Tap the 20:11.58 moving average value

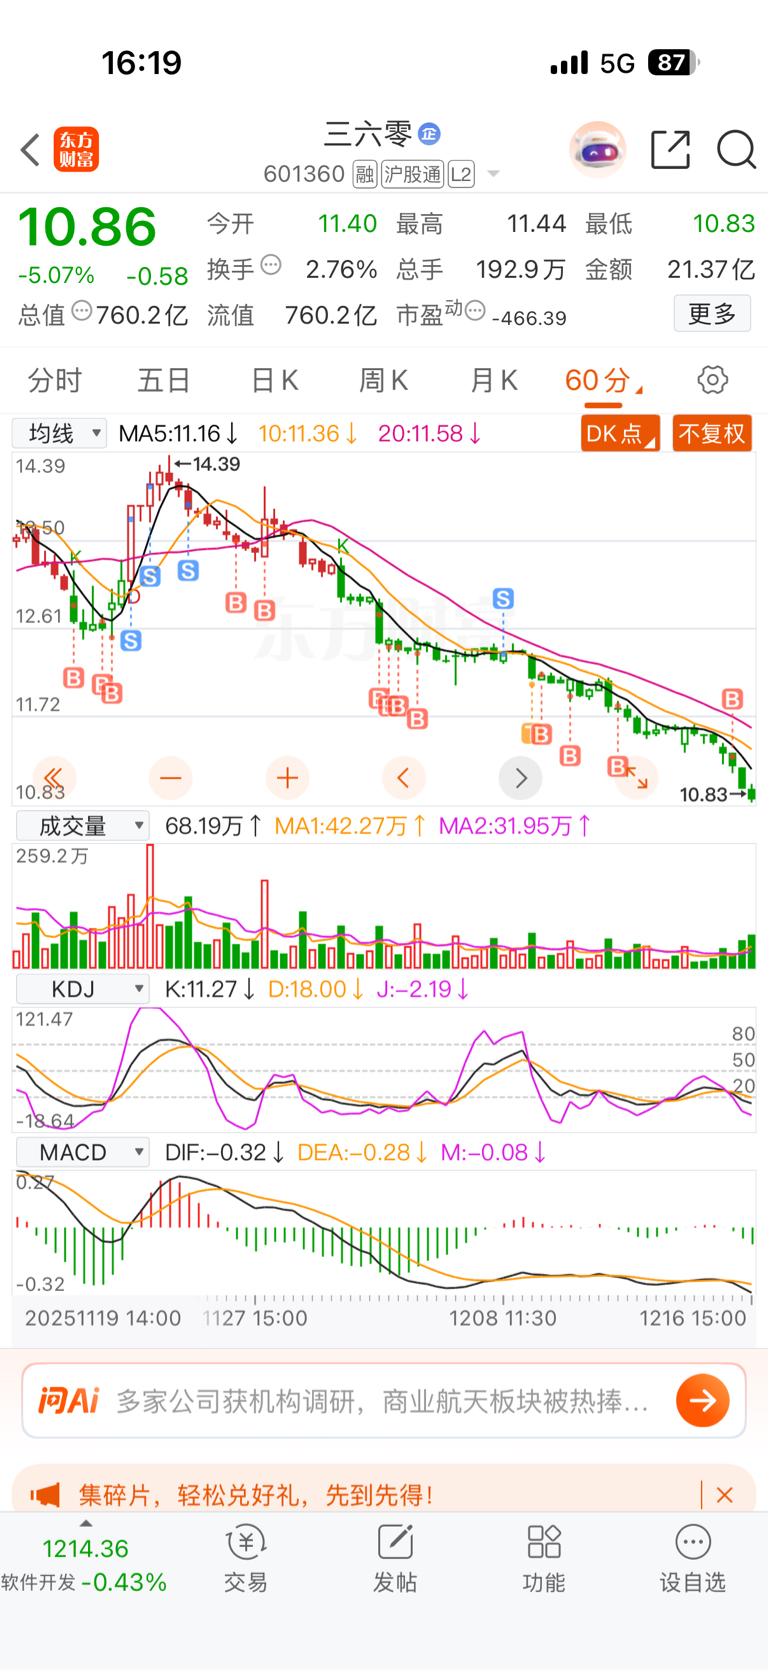(x=430, y=433)
